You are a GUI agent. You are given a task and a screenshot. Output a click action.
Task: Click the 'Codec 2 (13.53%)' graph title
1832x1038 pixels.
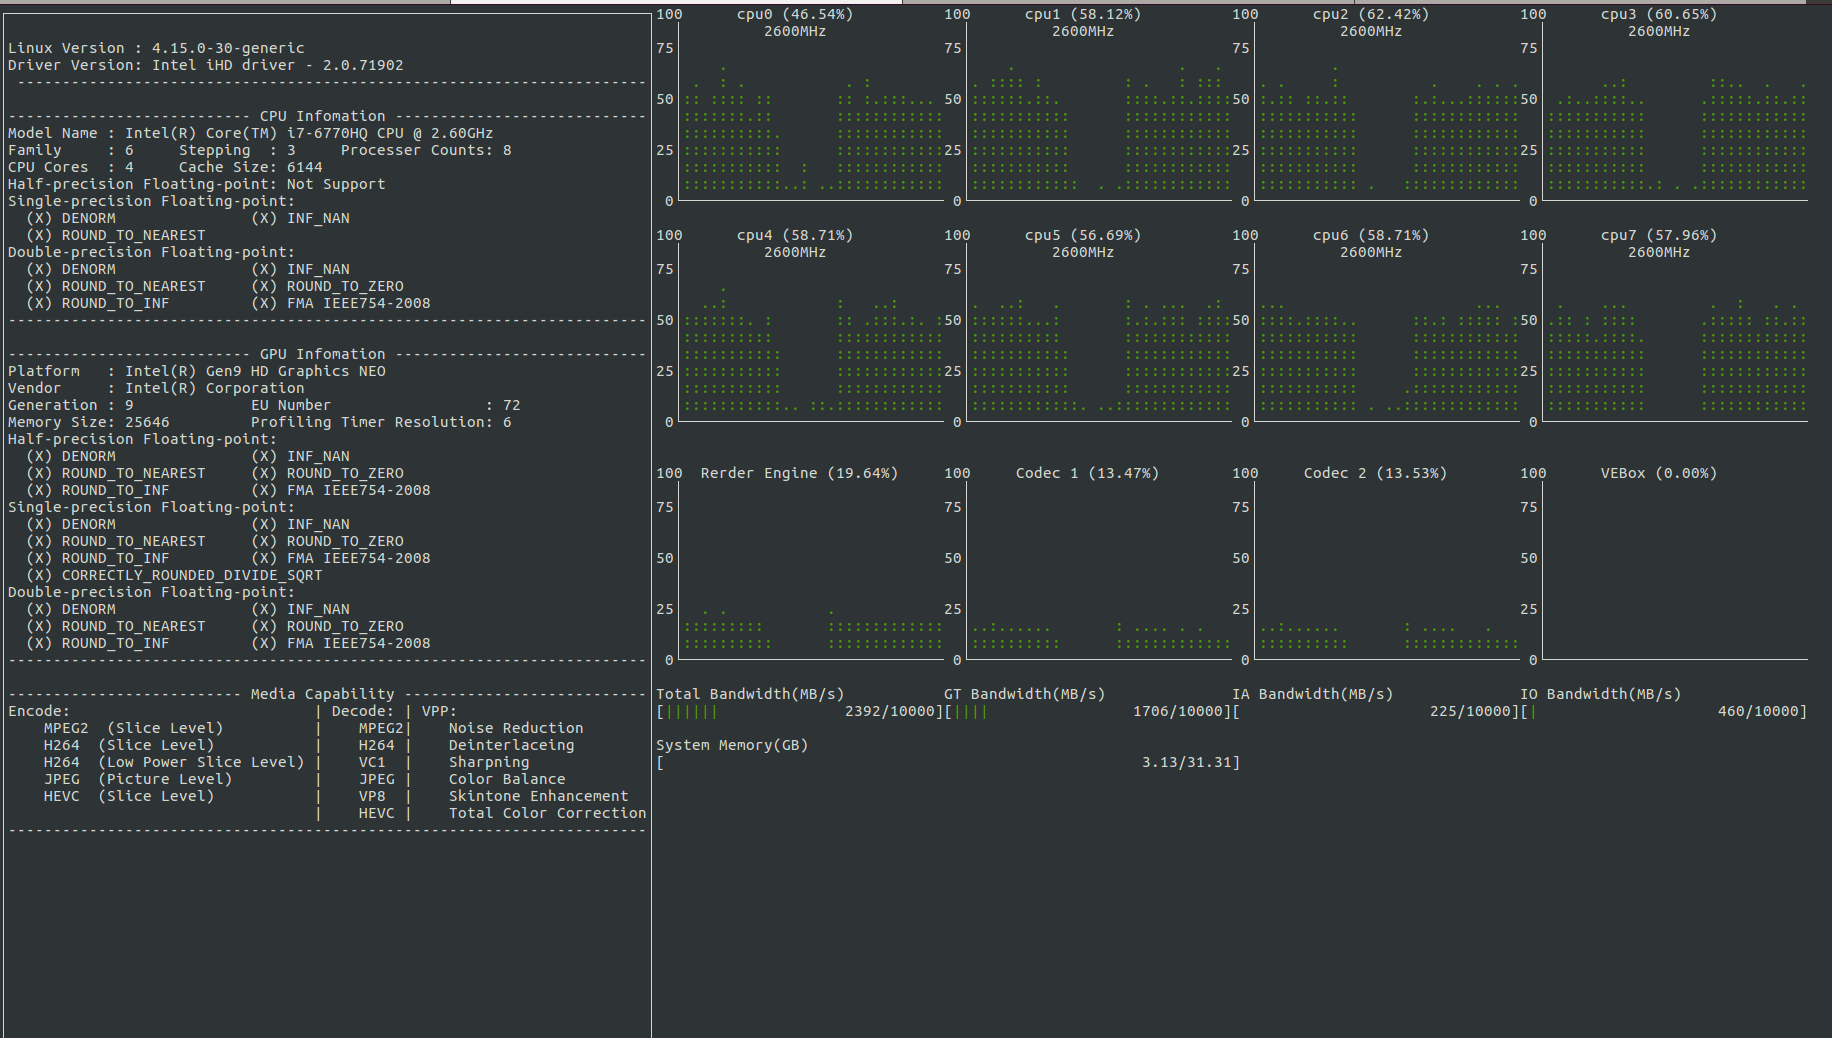click(1375, 473)
